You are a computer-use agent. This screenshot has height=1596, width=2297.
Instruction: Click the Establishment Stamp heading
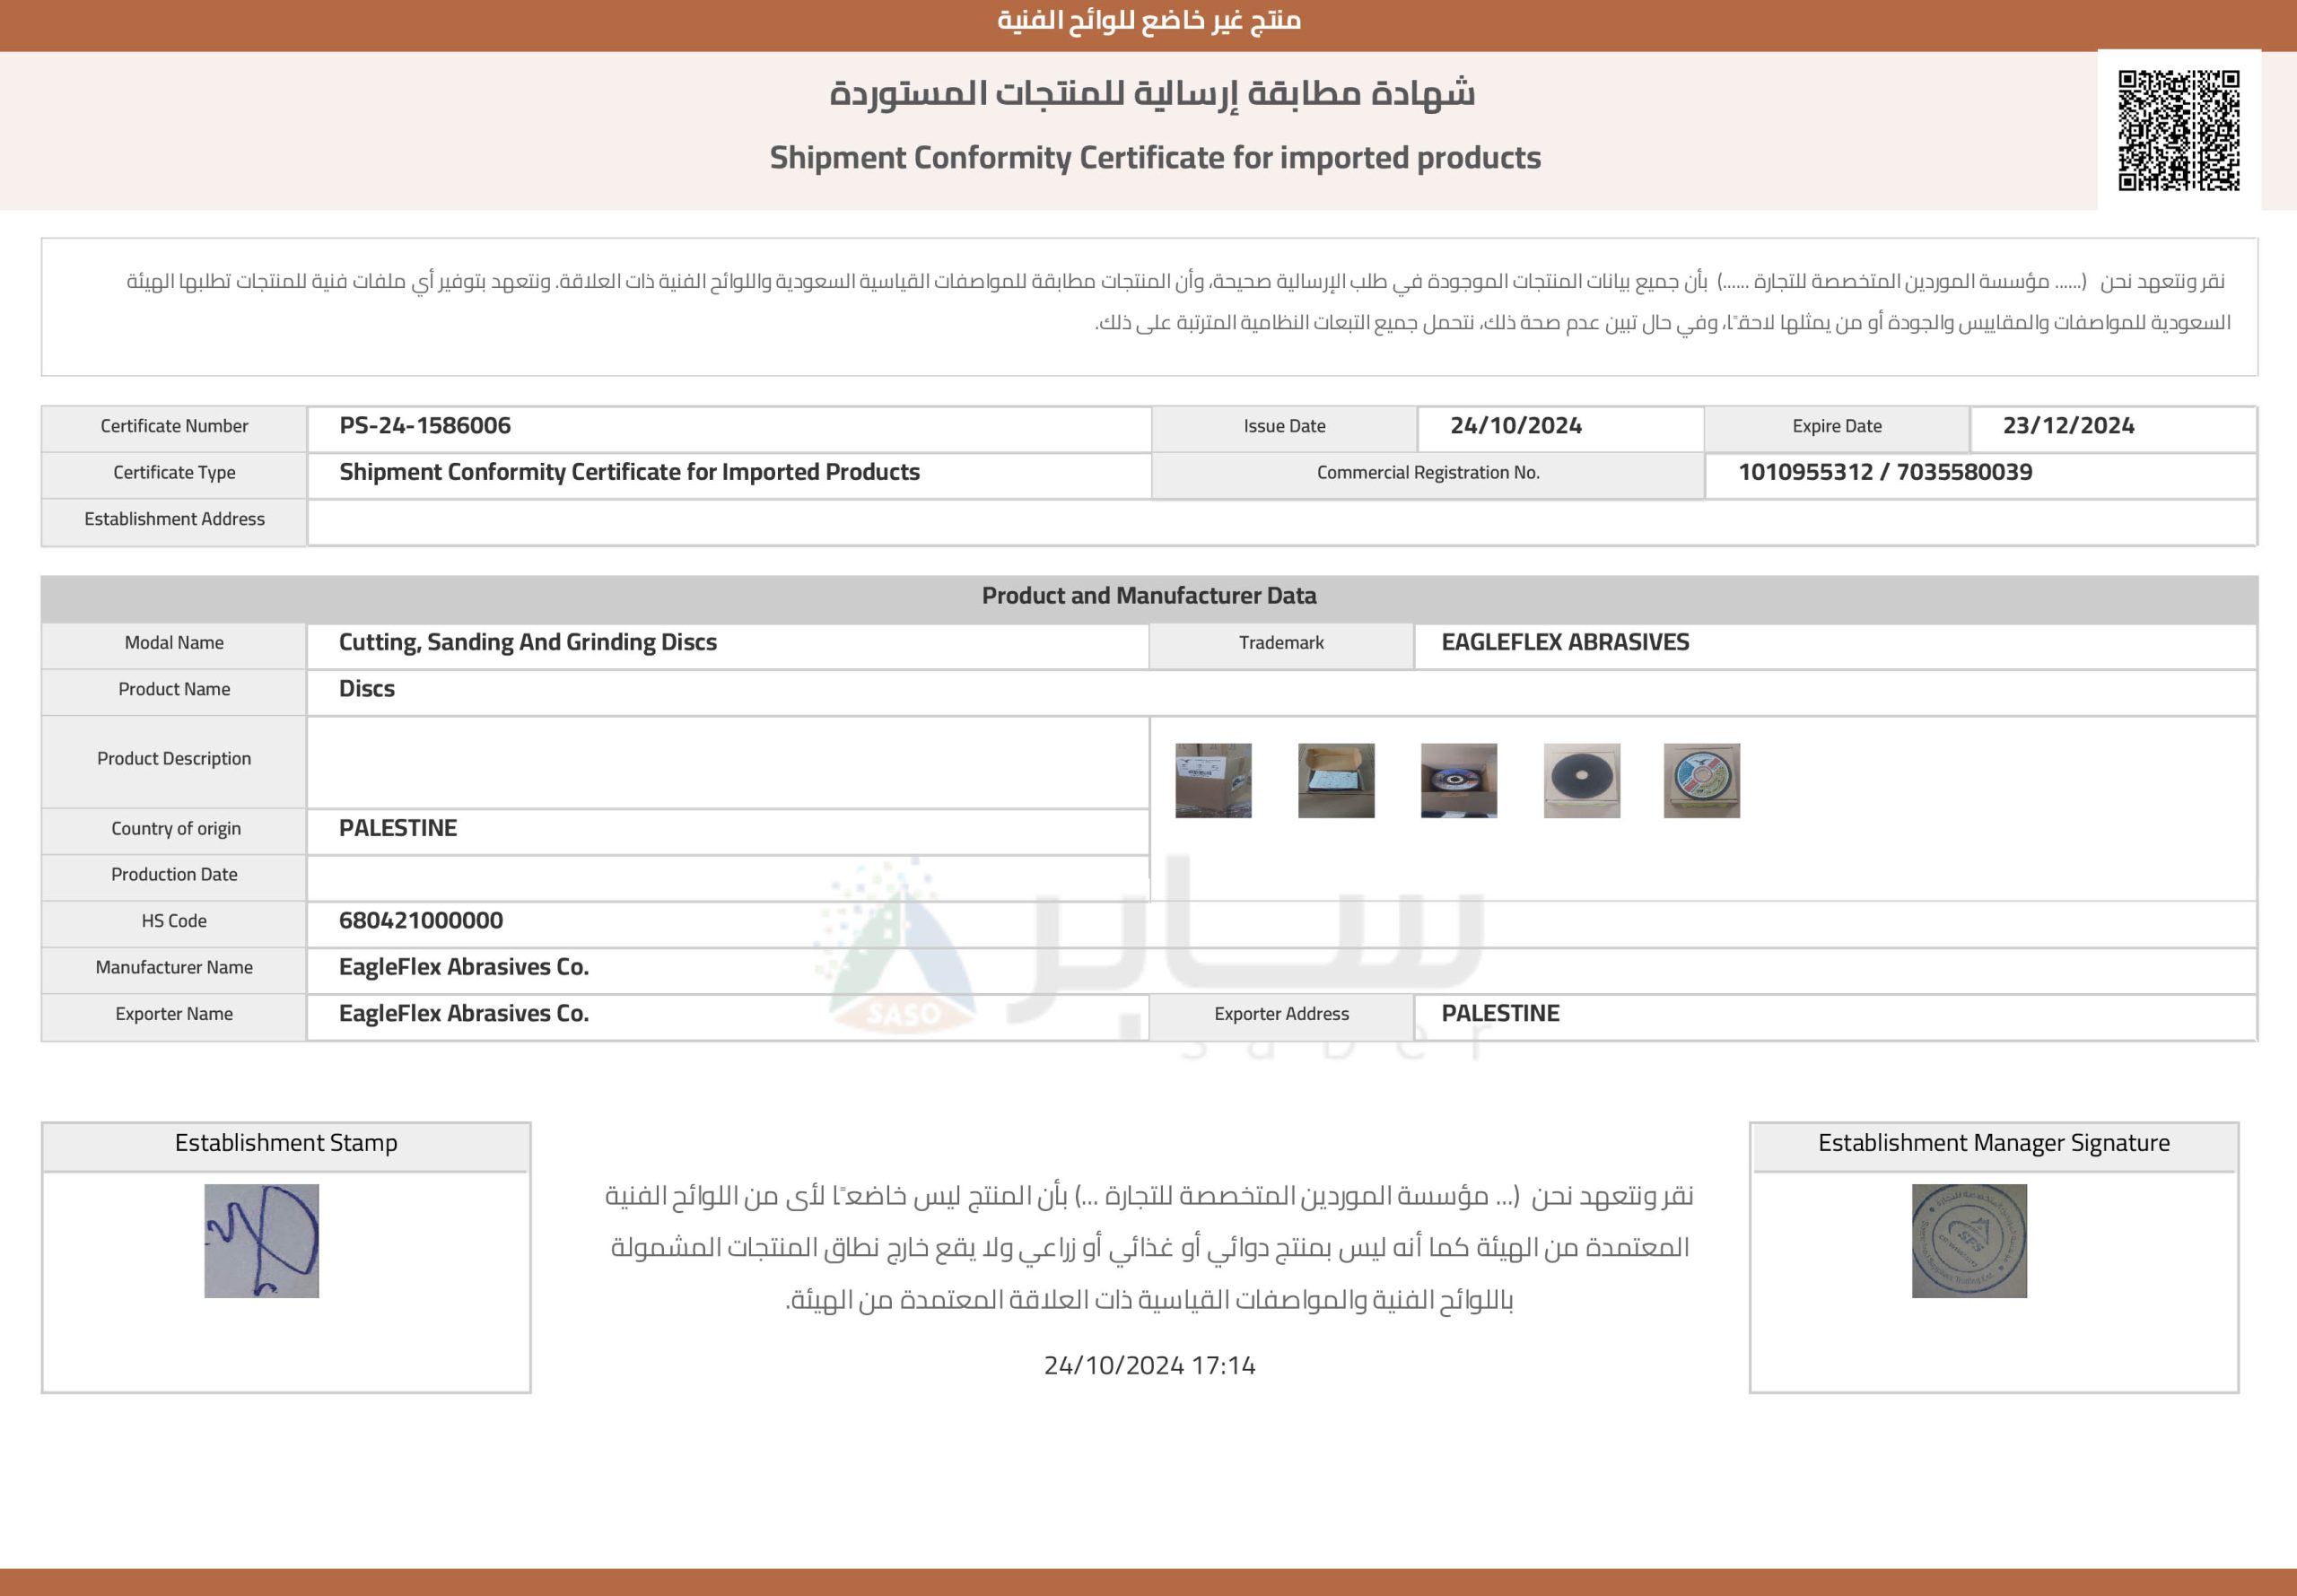286,1143
